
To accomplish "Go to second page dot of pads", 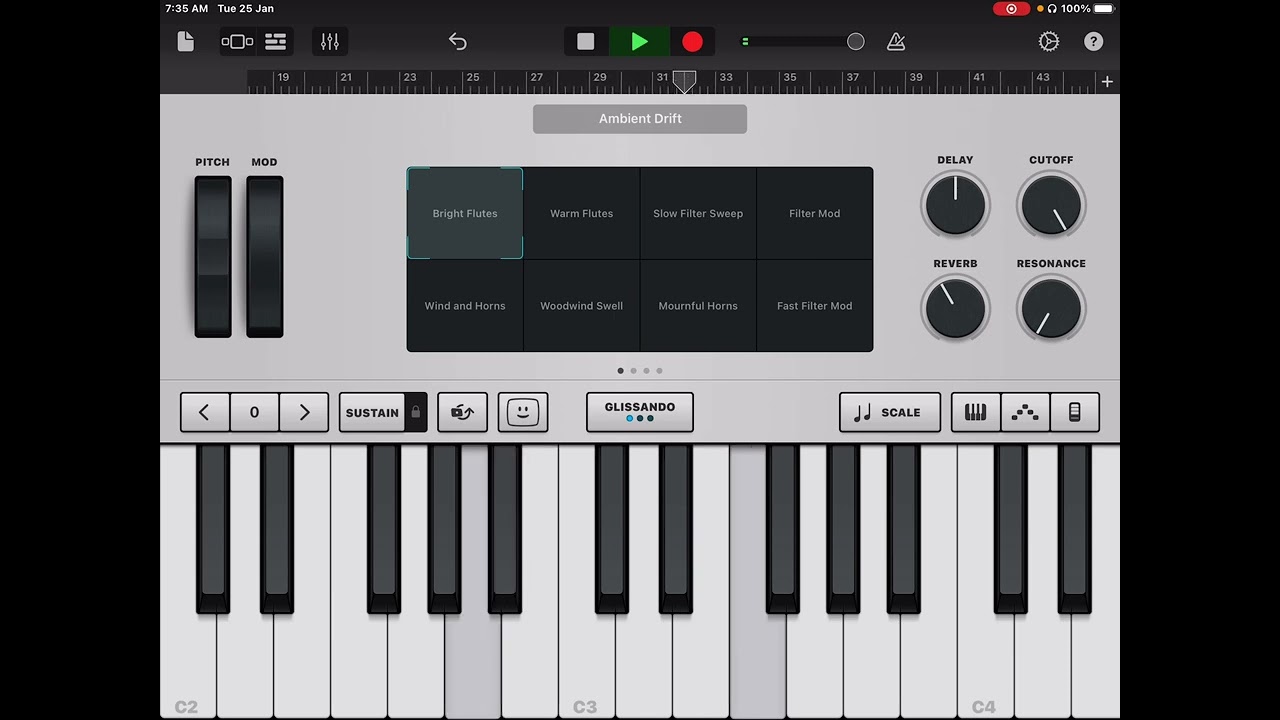I will coord(633,371).
